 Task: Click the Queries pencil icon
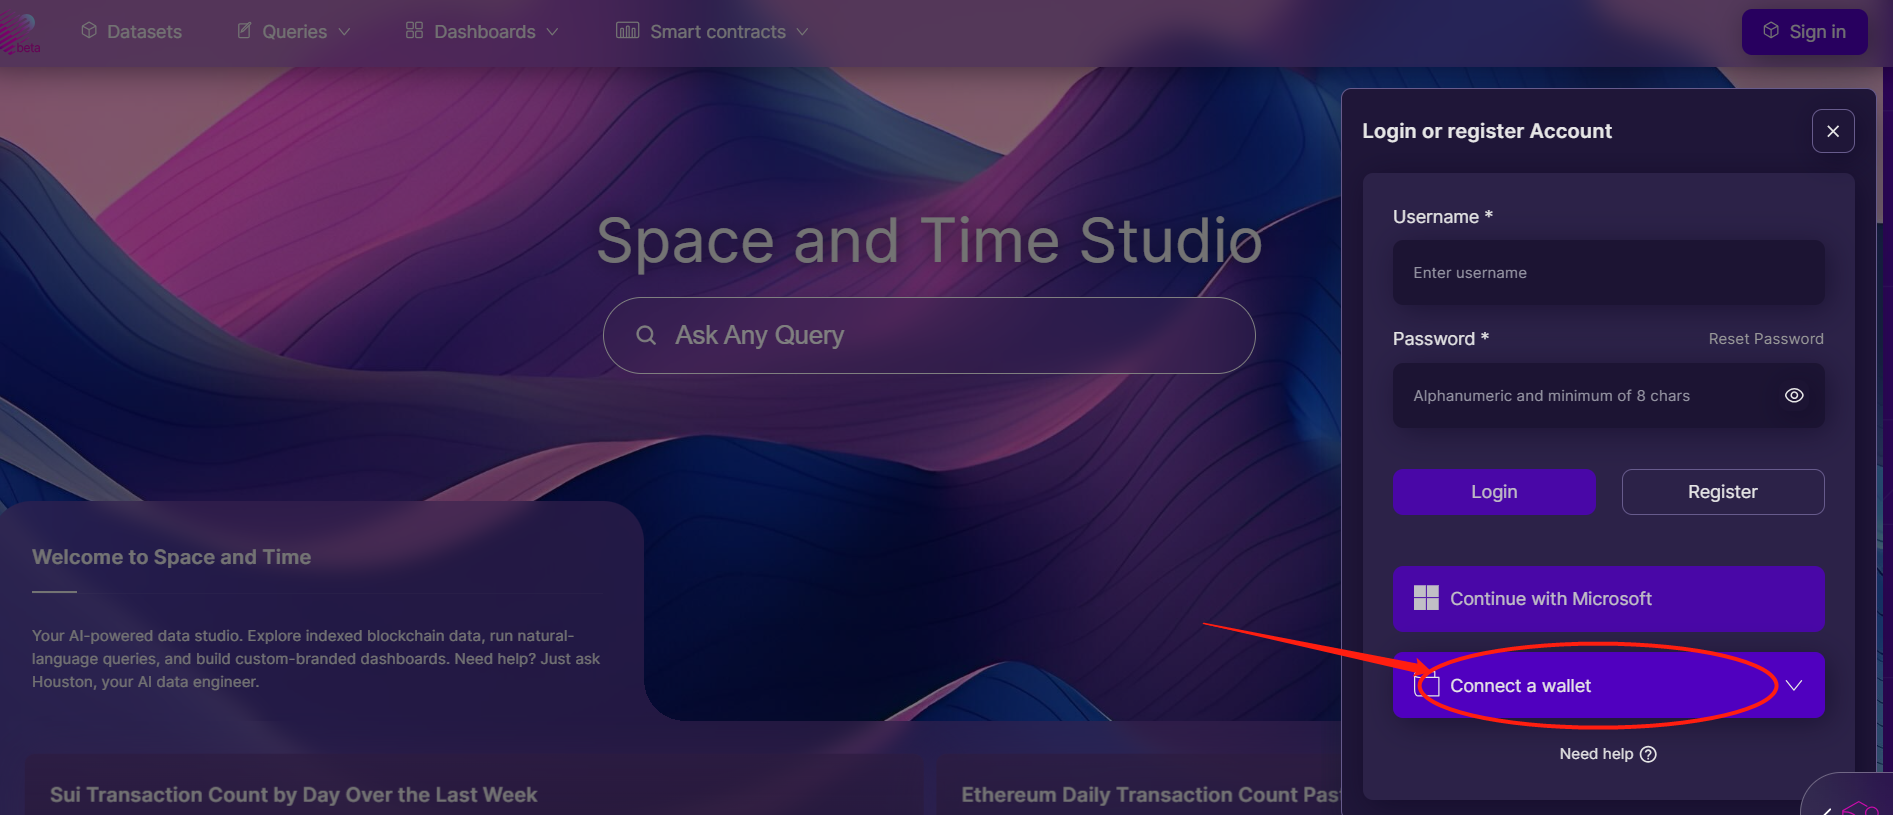244,31
